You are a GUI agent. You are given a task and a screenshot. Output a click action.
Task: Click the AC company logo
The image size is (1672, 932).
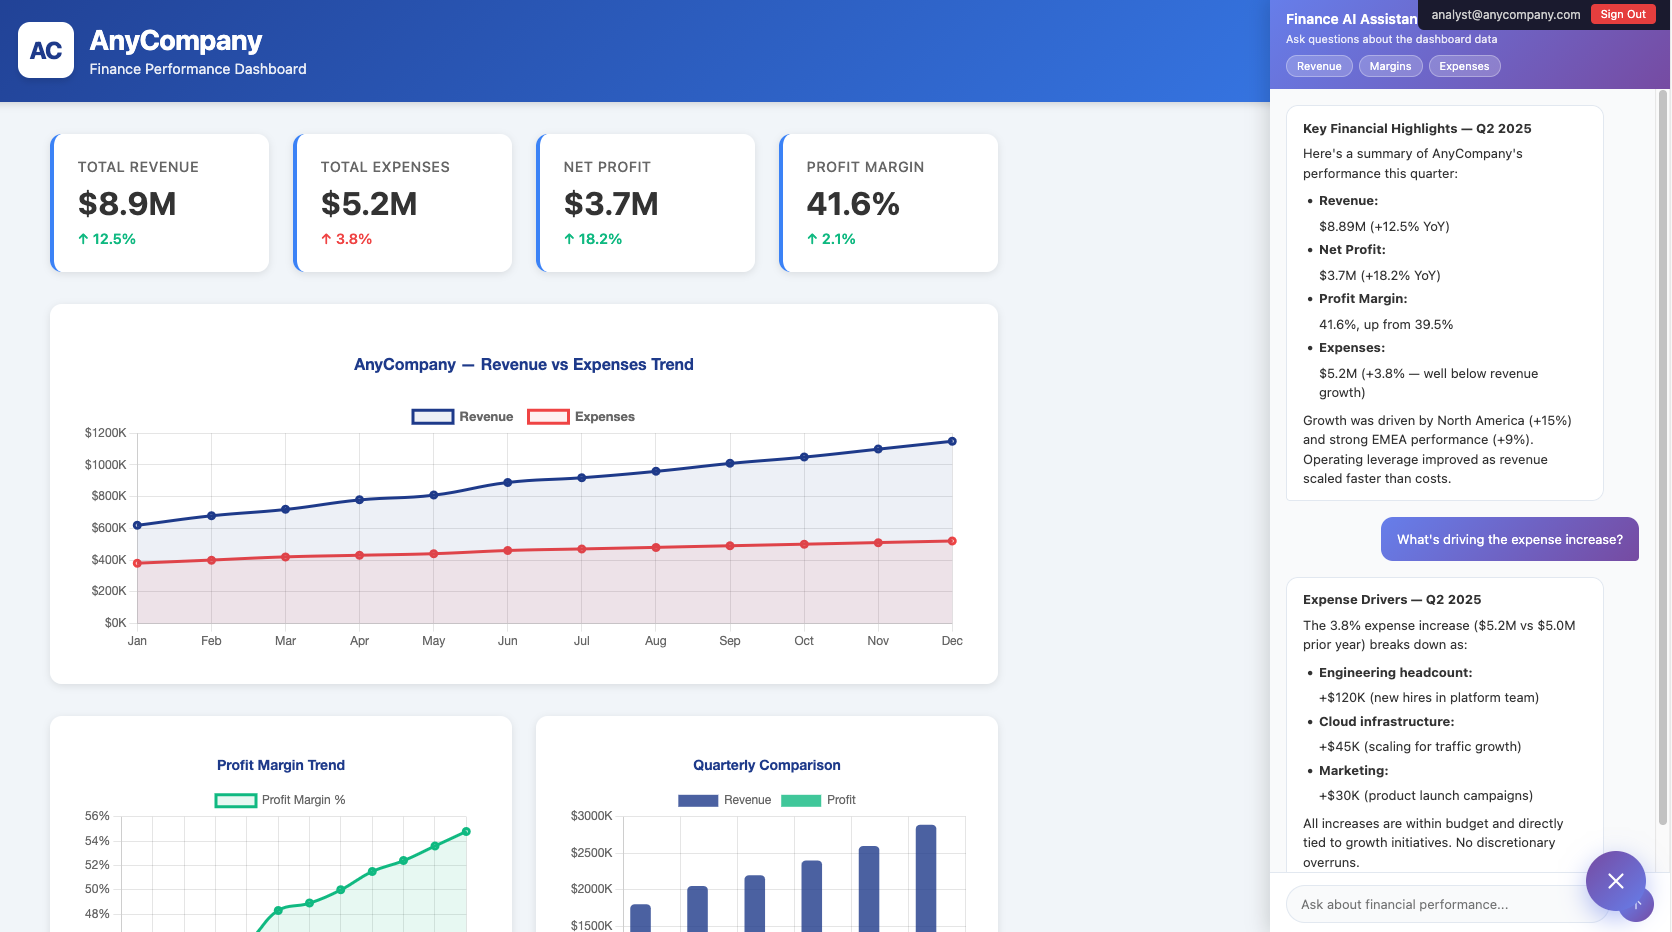click(x=46, y=50)
